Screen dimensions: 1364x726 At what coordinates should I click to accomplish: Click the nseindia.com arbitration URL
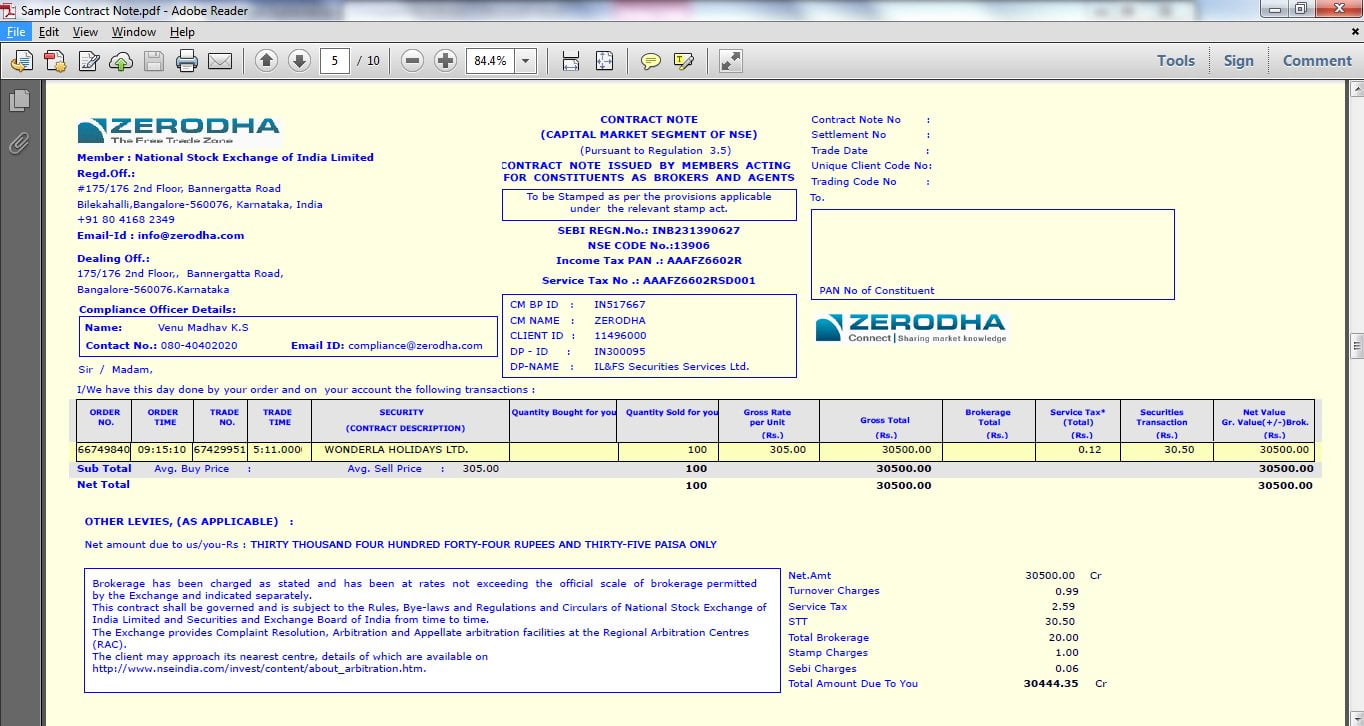pos(259,669)
